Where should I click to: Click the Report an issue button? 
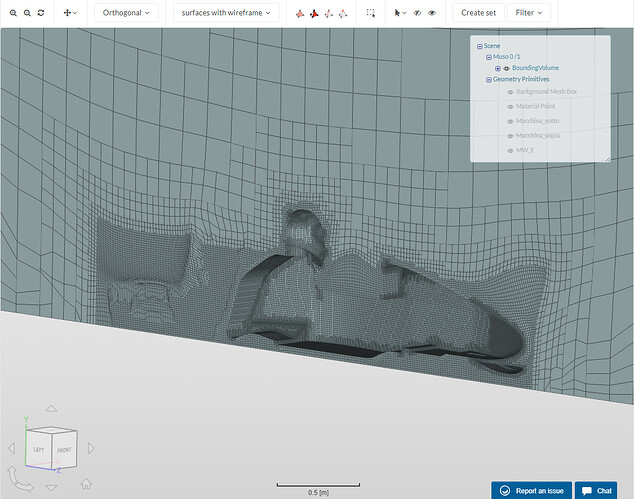531,490
